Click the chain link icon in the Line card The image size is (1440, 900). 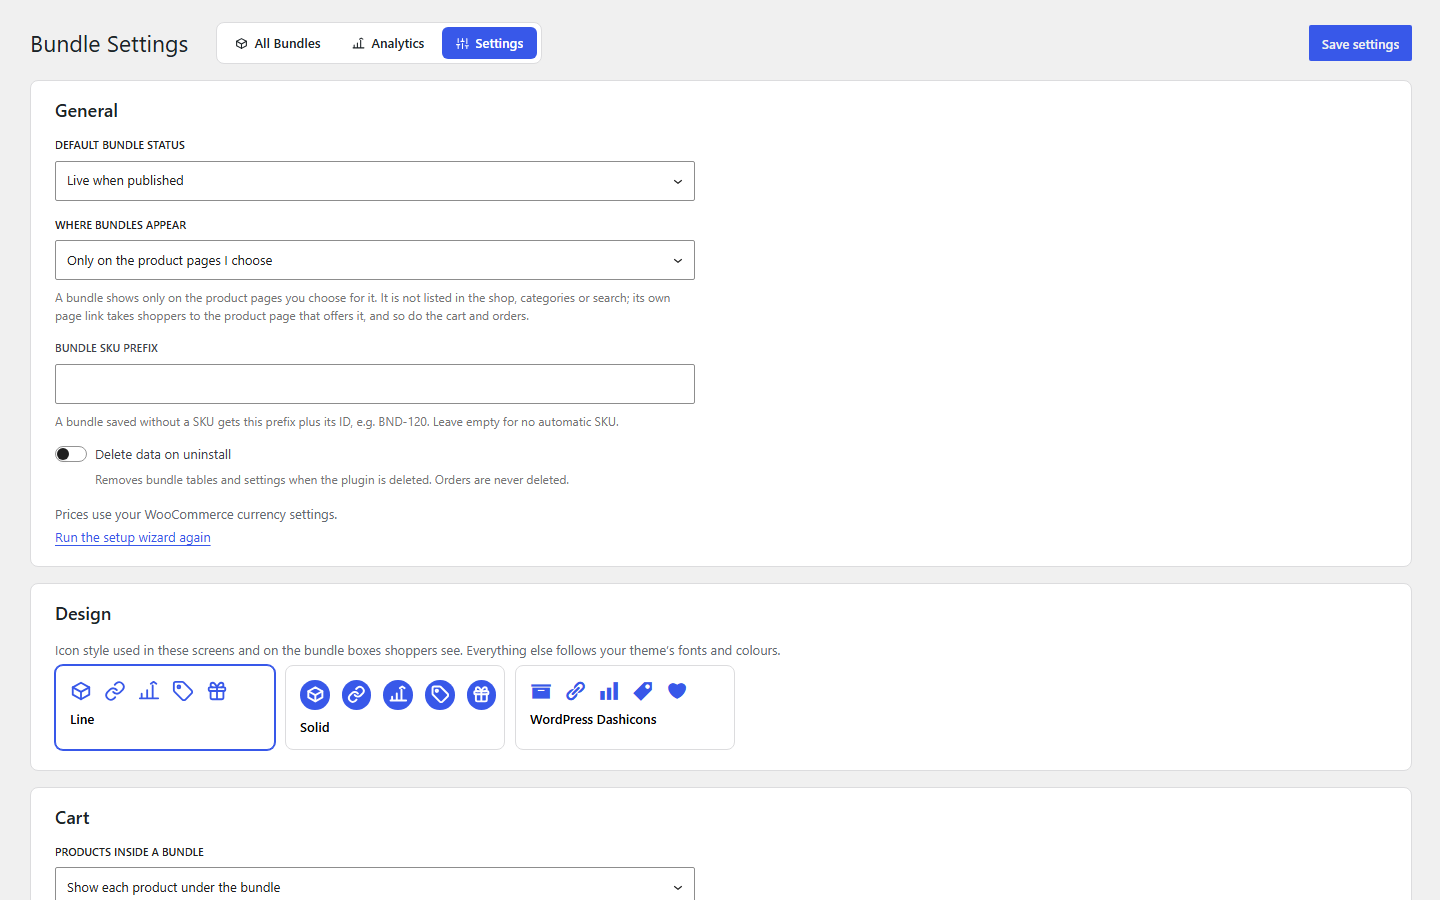pyautogui.click(x=115, y=691)
